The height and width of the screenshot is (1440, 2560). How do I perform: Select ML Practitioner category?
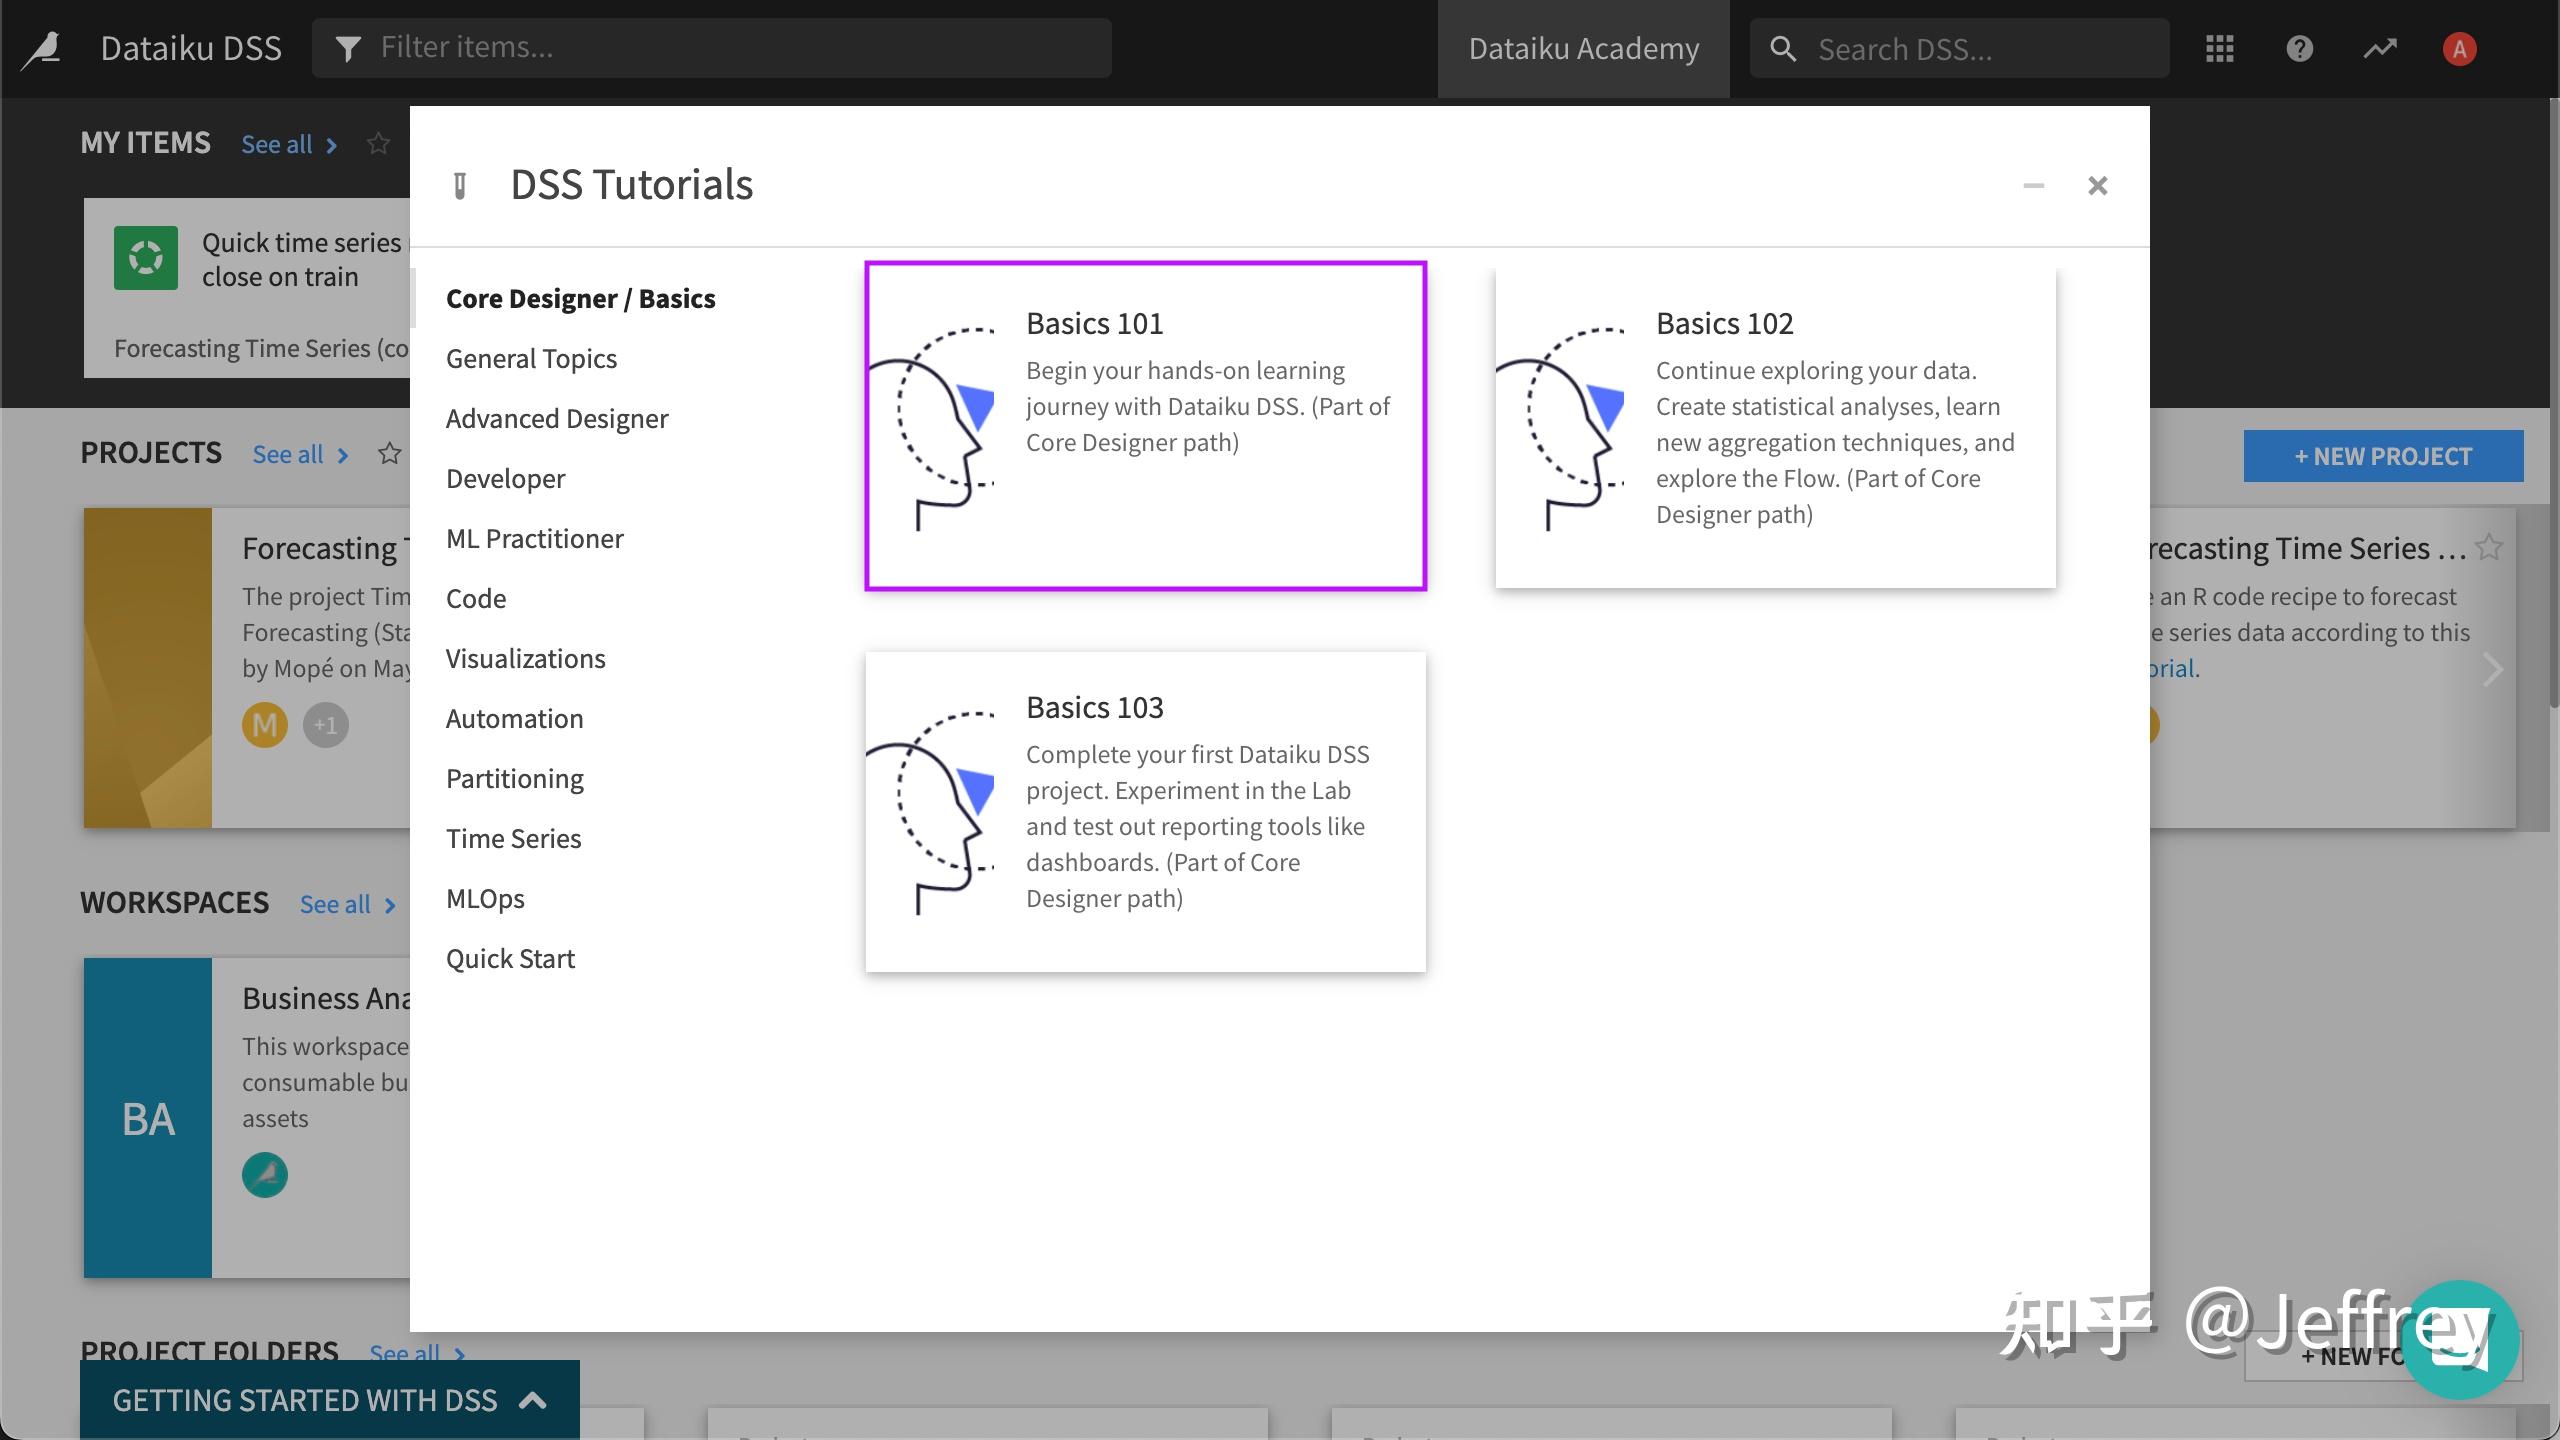coord(534,539)
